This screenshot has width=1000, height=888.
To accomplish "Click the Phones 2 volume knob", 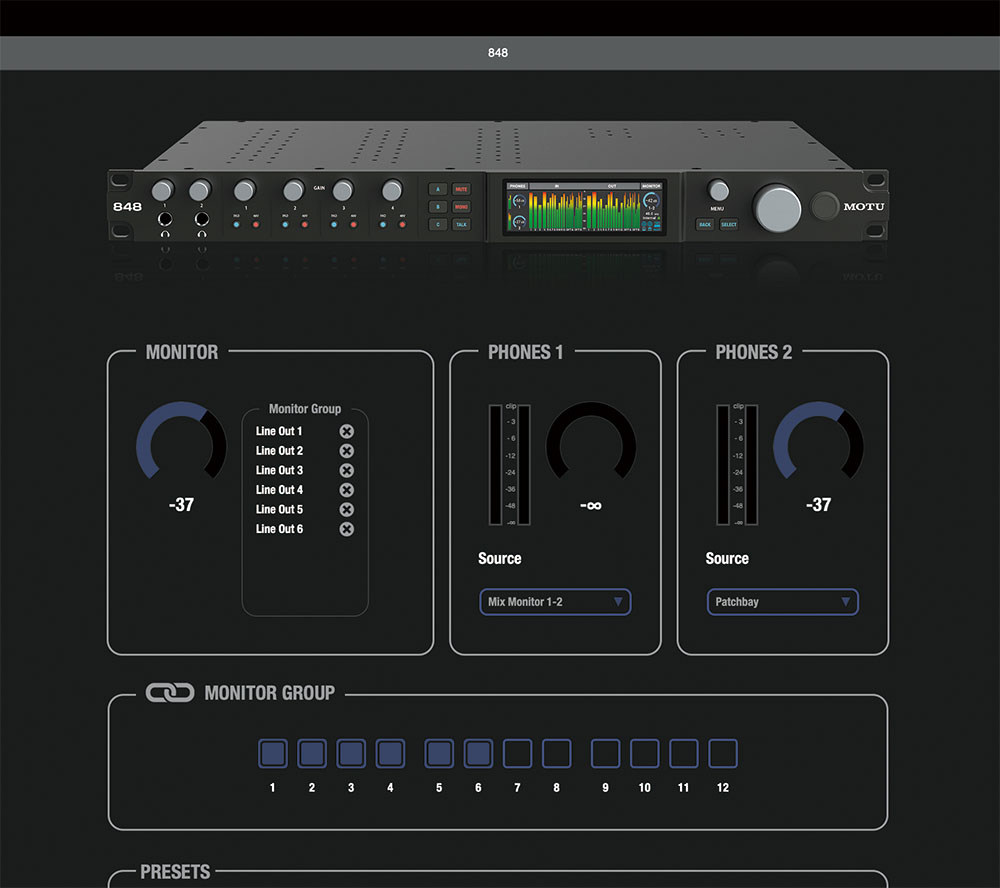I will pos(818,442).
